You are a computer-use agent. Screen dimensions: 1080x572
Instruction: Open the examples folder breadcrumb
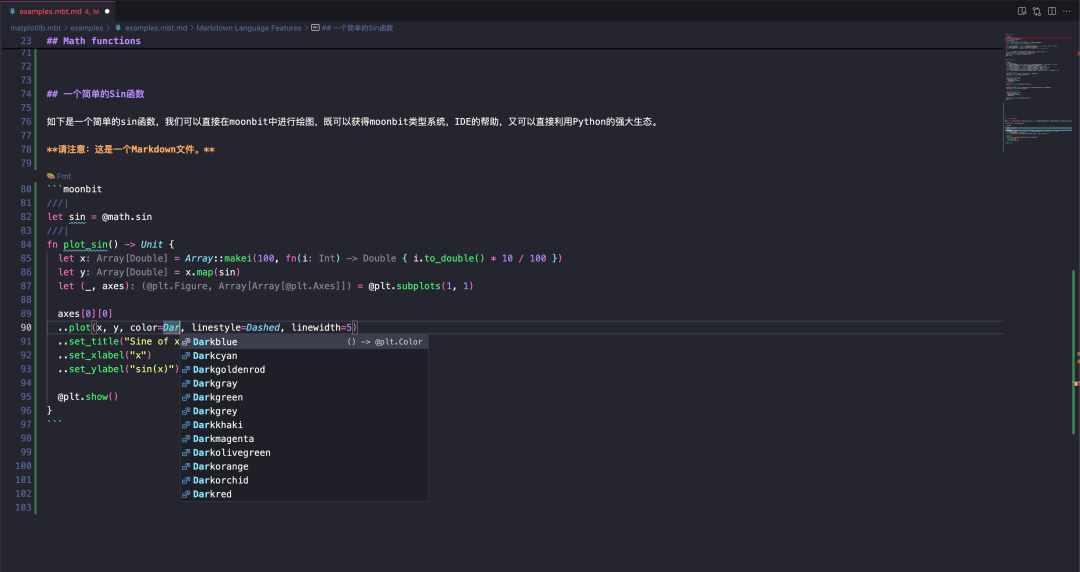click(87, 28)
